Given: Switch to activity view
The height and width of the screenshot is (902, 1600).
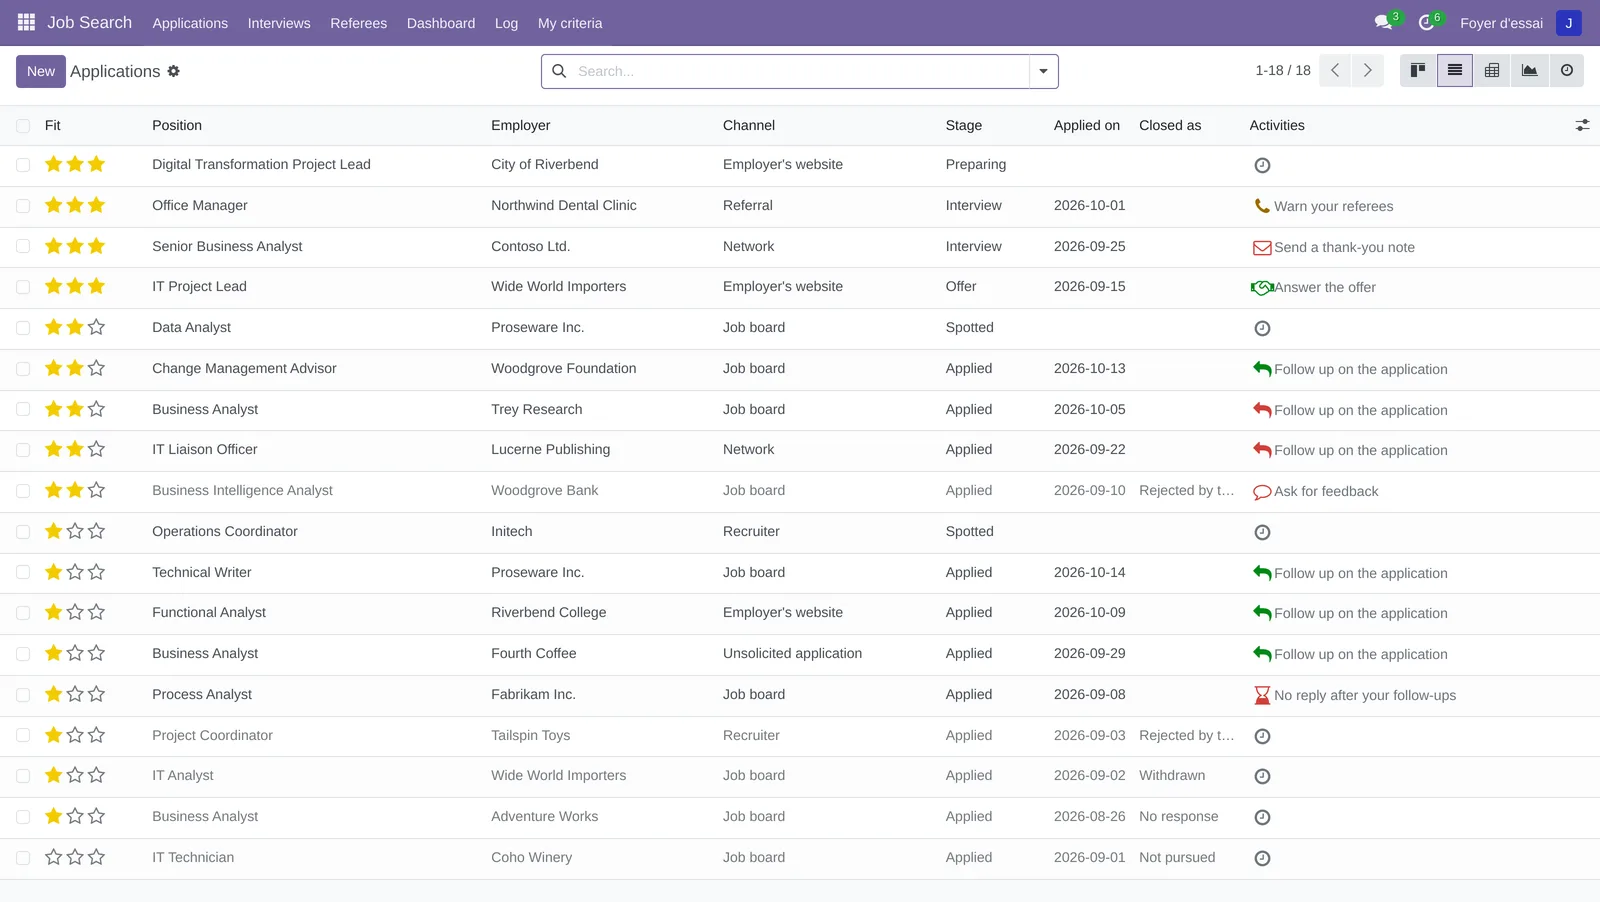Looking at the screenshot, I should 1566,71.
